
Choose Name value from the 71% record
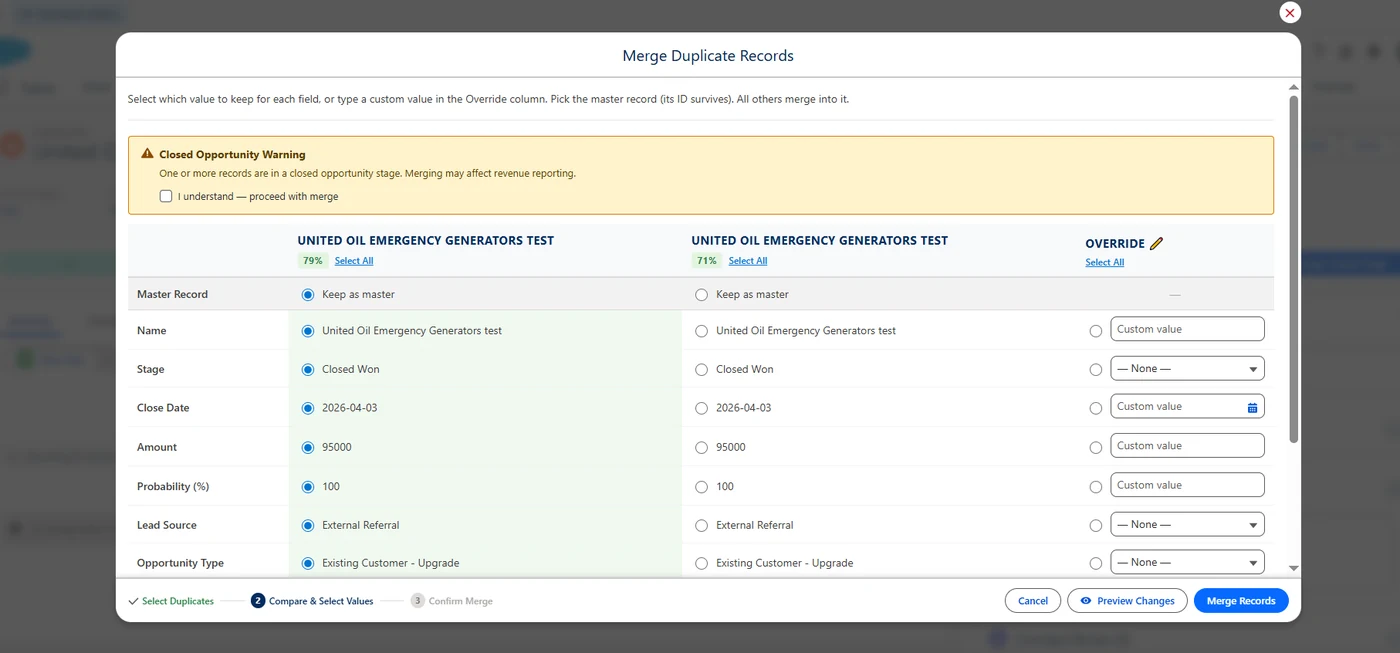[701, 331]
